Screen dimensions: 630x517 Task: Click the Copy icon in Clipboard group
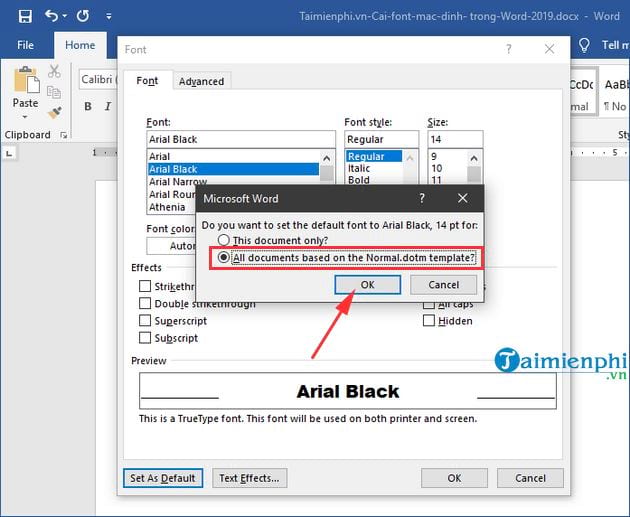point(54,92)
